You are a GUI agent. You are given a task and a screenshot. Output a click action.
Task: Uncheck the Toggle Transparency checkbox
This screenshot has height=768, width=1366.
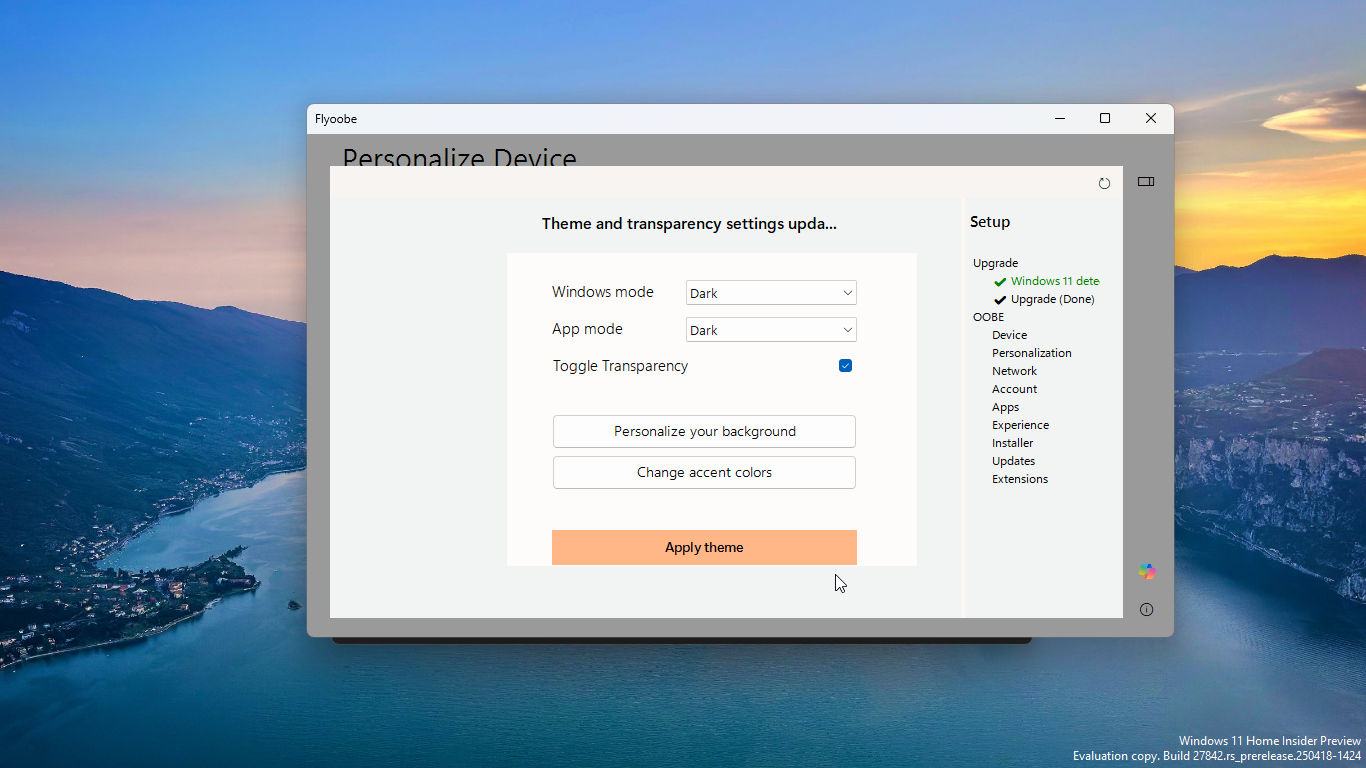[845, 366]
